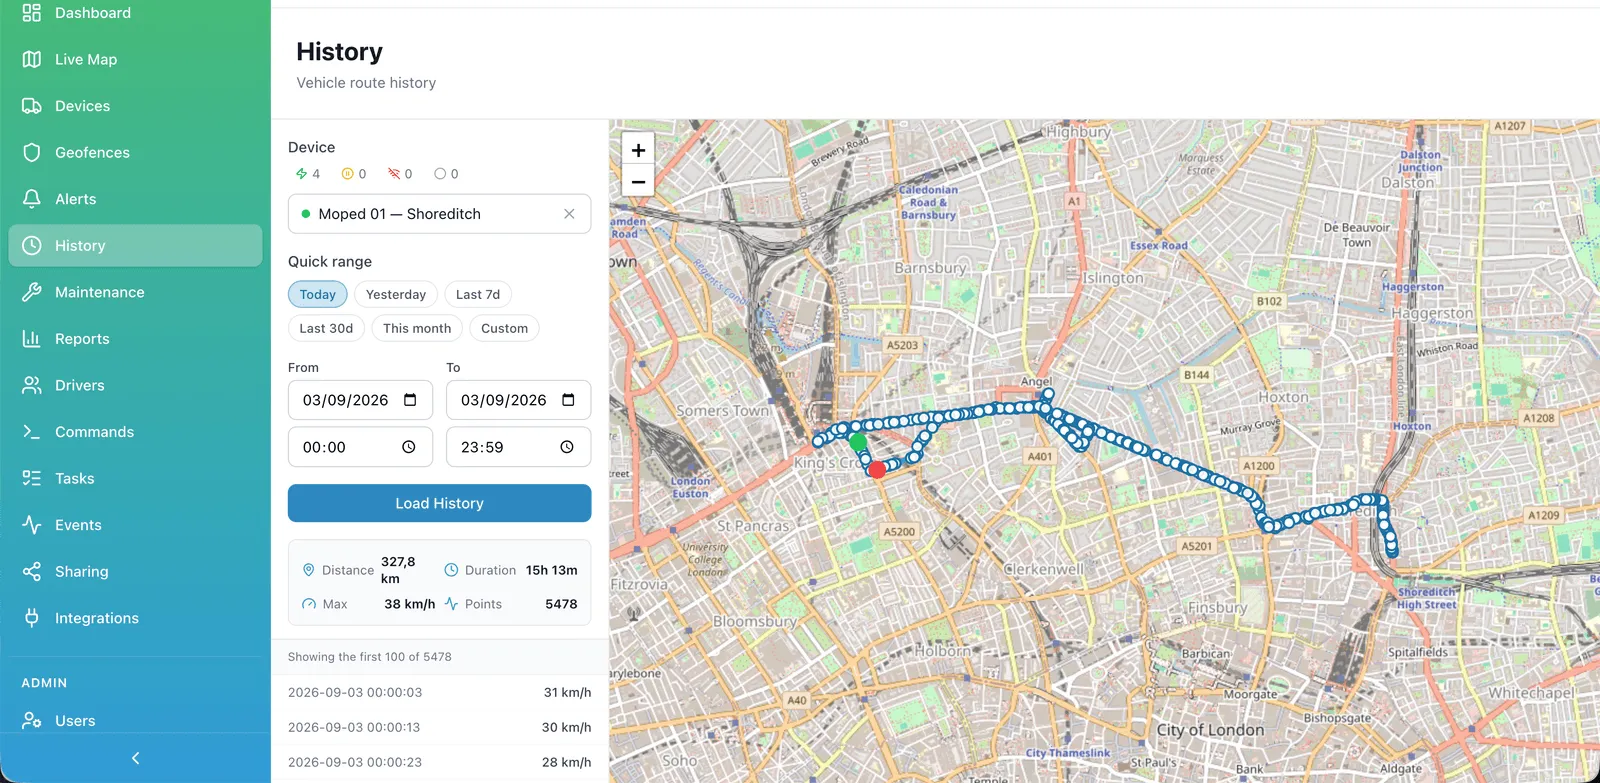Select the 2026-09-03 00:00:13 history row
The image size is (1600, 783).
click(439, 727)
